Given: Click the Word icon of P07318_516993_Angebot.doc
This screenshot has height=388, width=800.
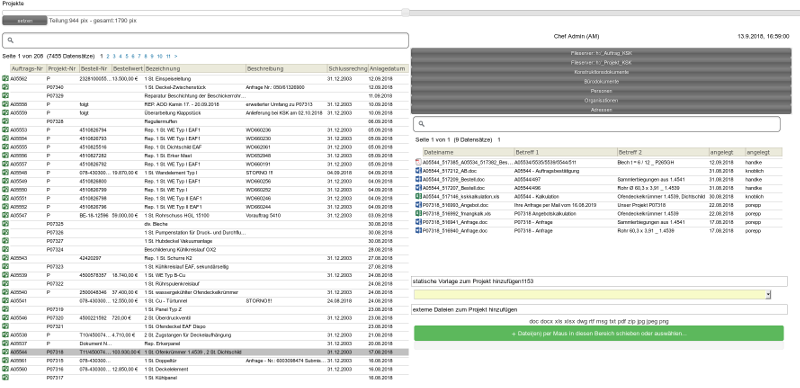Looking at the screenshot, I should pos(418,205).
